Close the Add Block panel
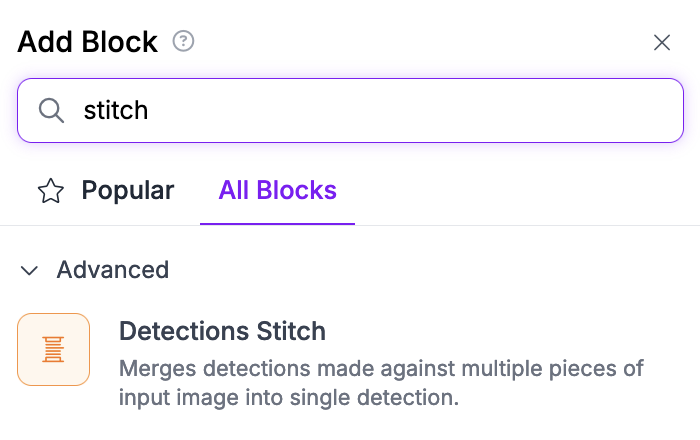The width and height of the screenshot is (700, 440). 662,43
